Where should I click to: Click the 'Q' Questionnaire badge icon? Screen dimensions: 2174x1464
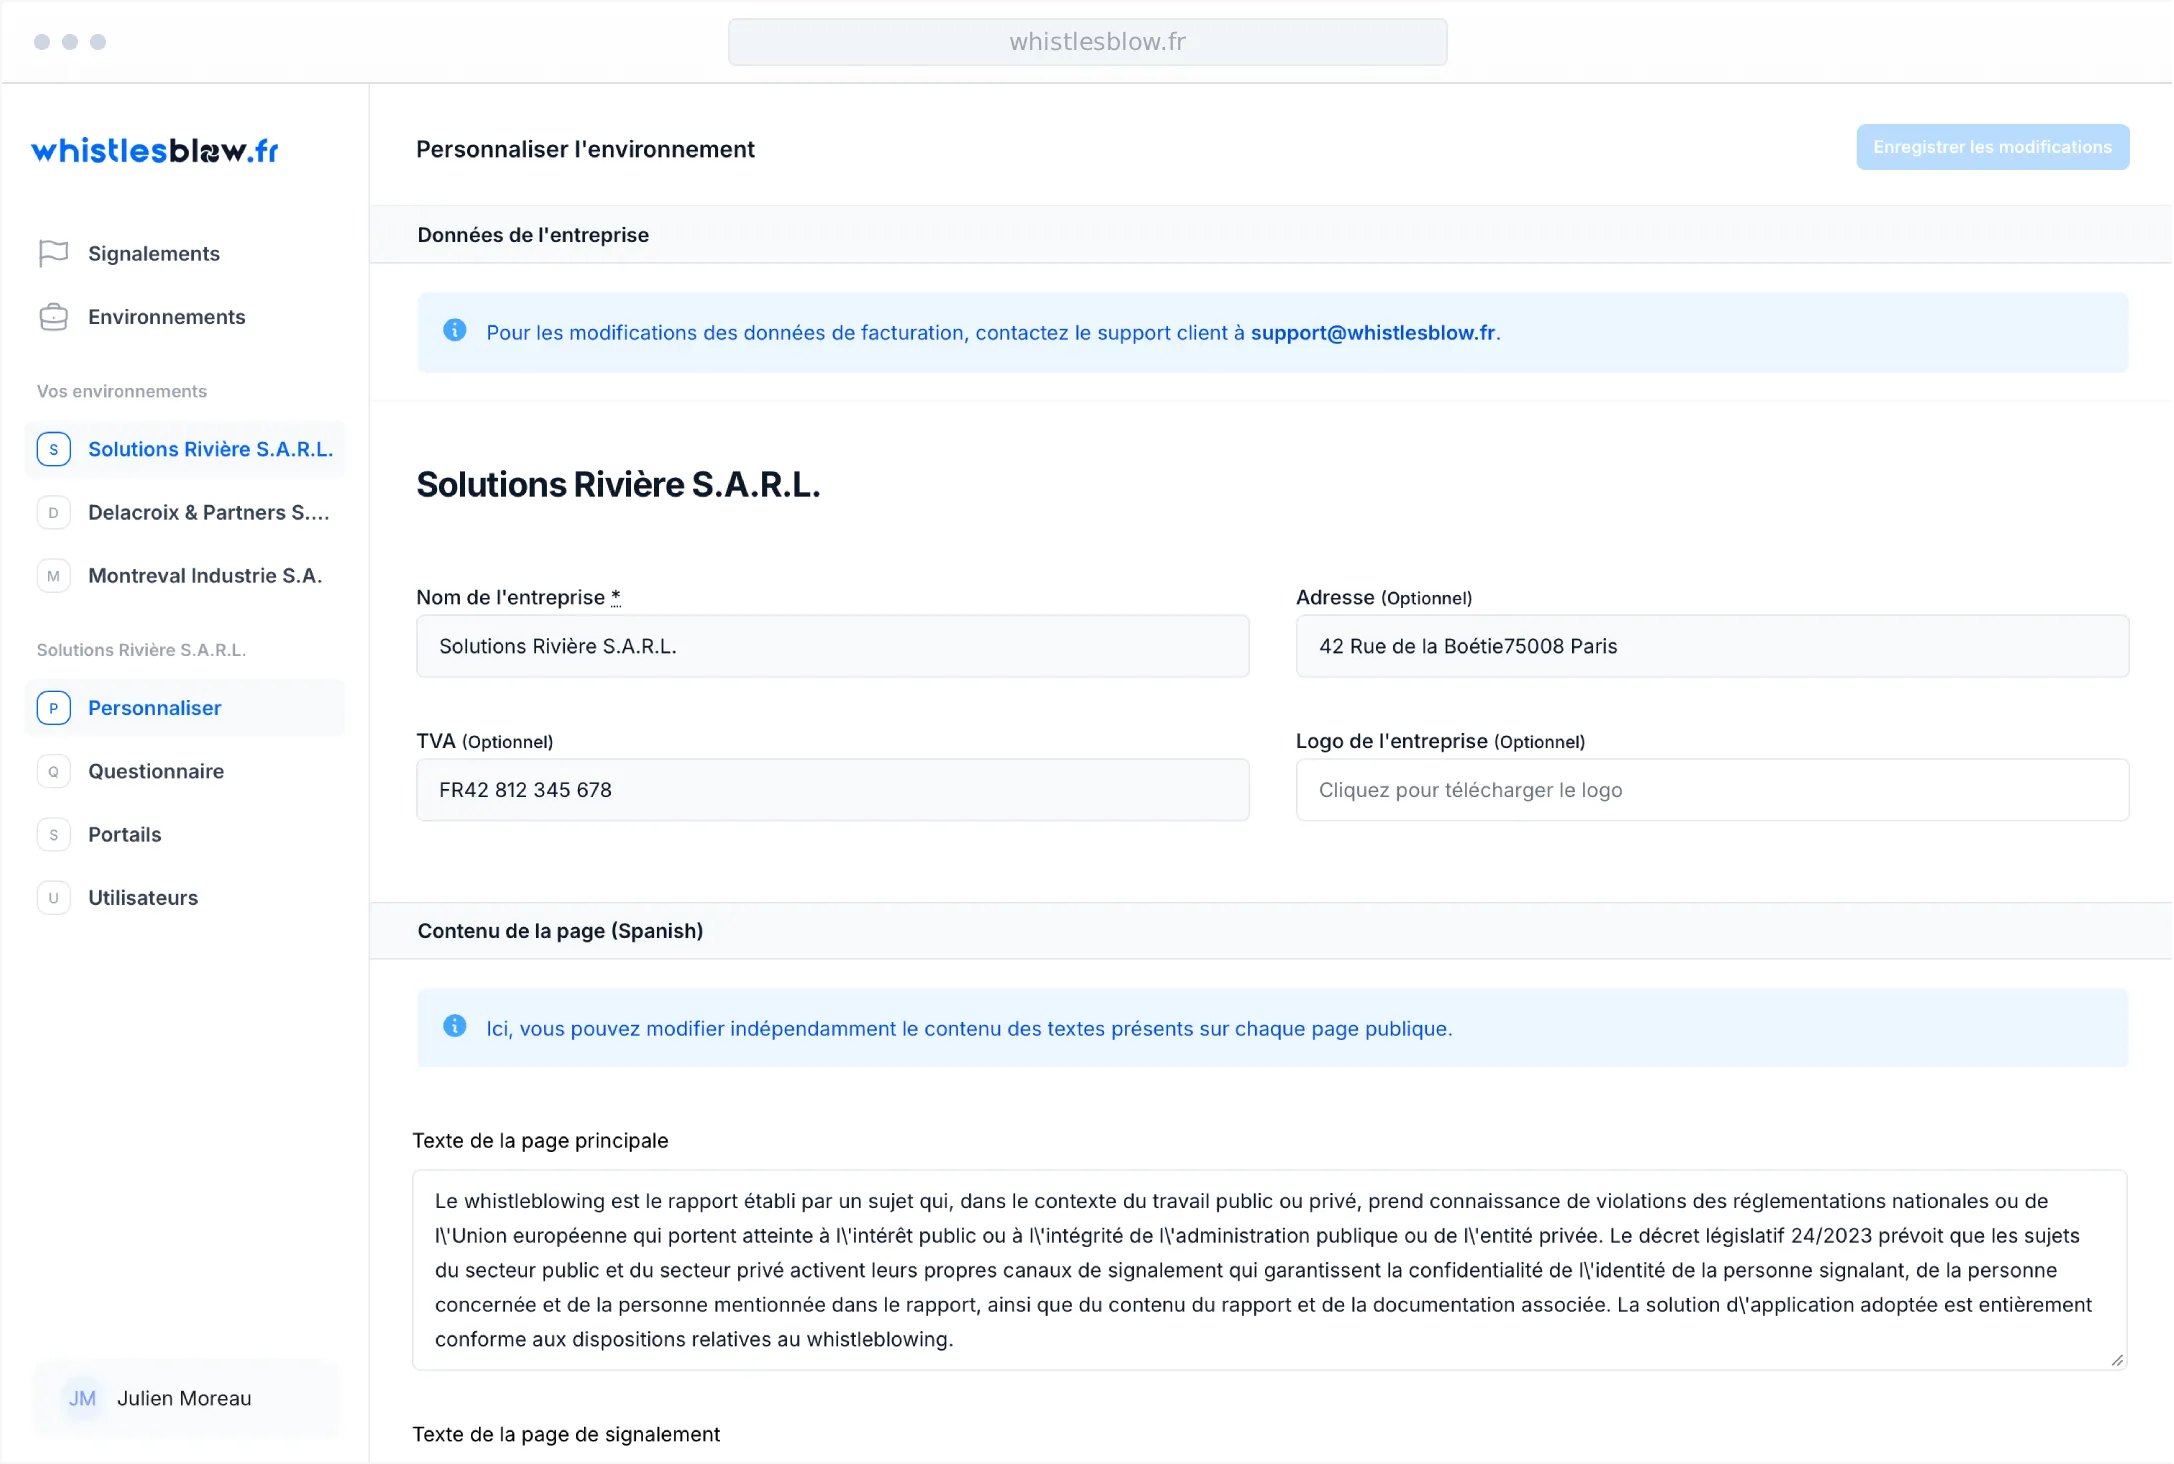pos(53,771)
